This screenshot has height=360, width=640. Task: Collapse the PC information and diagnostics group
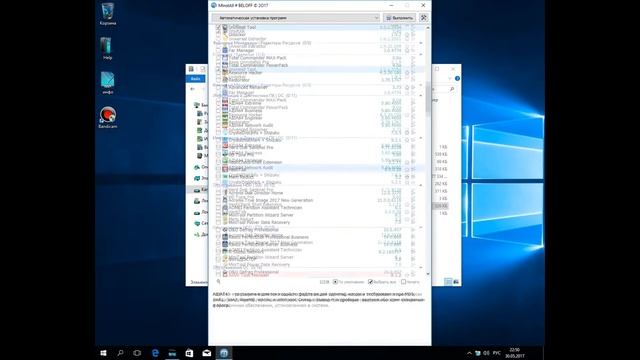(x=421, y=96)
